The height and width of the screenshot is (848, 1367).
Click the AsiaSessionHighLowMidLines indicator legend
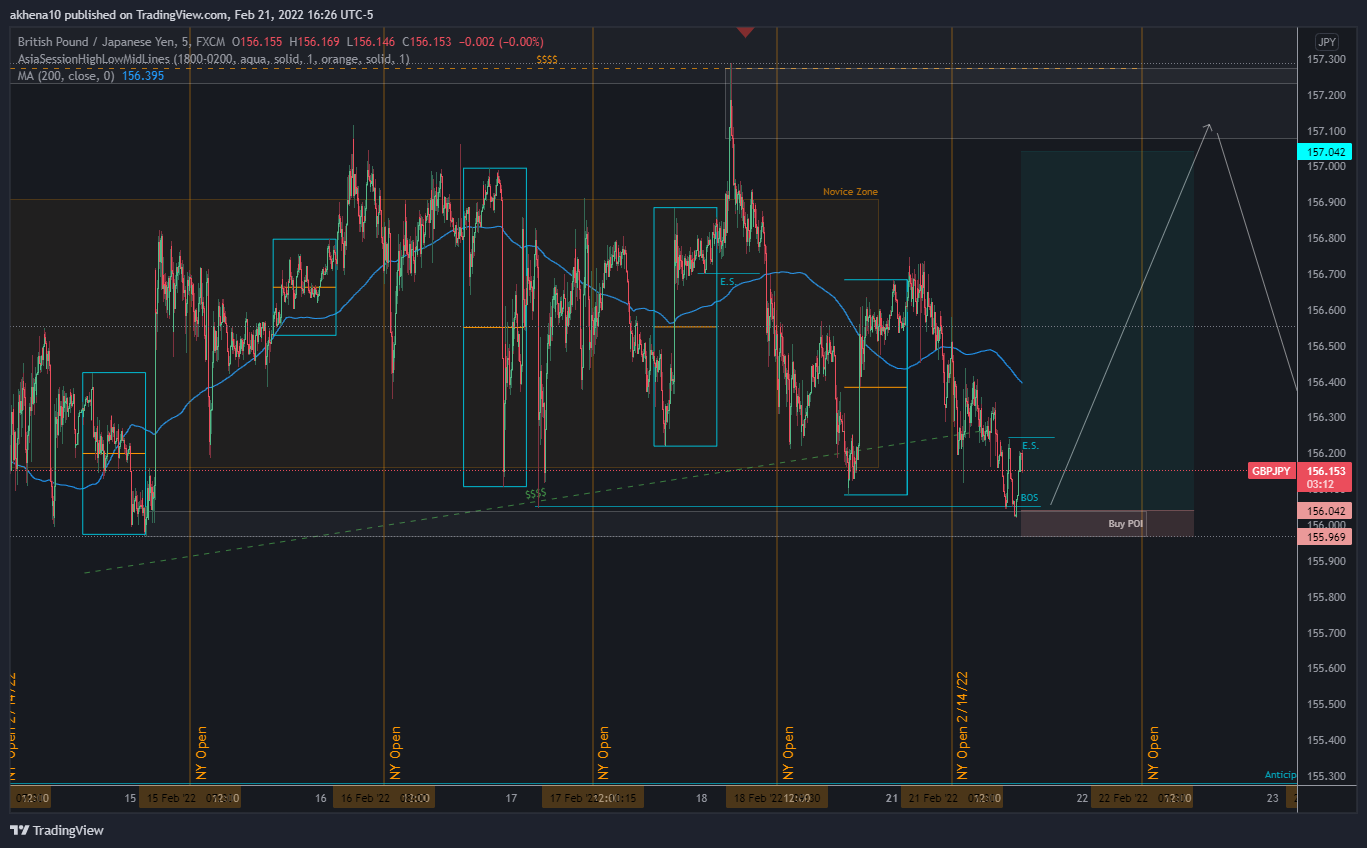pyautogui.click(x=214, y=59)
